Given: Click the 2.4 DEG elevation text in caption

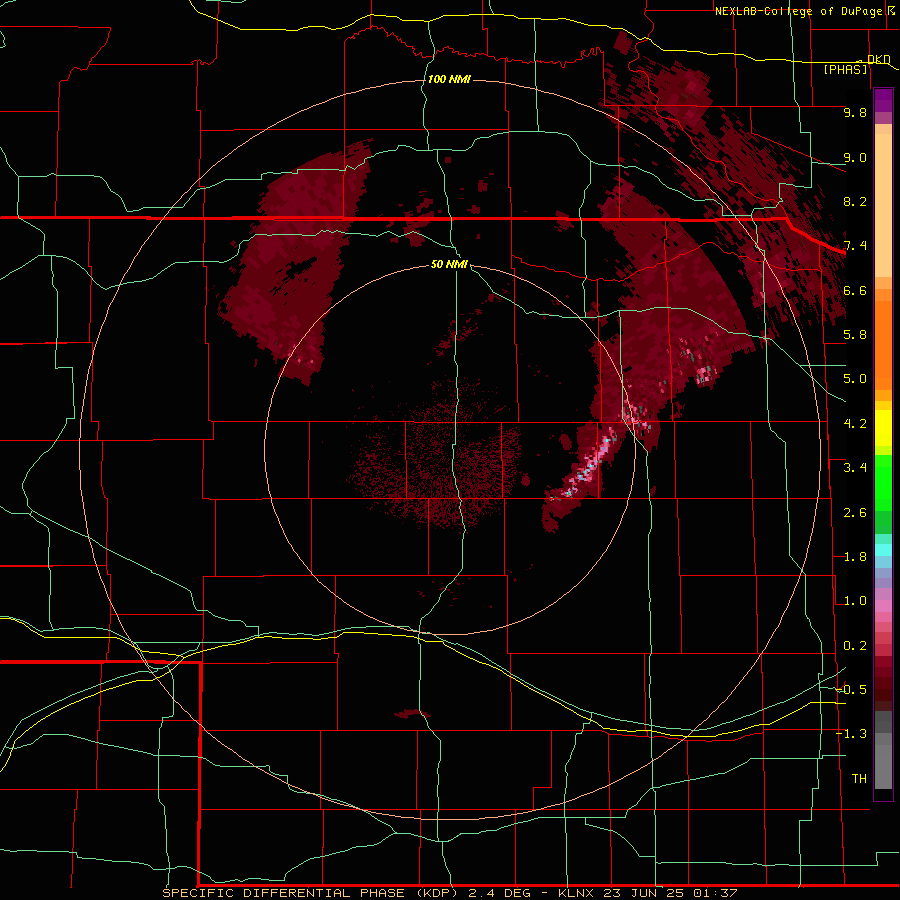Looking at the screenshot, I should point(498,893).
